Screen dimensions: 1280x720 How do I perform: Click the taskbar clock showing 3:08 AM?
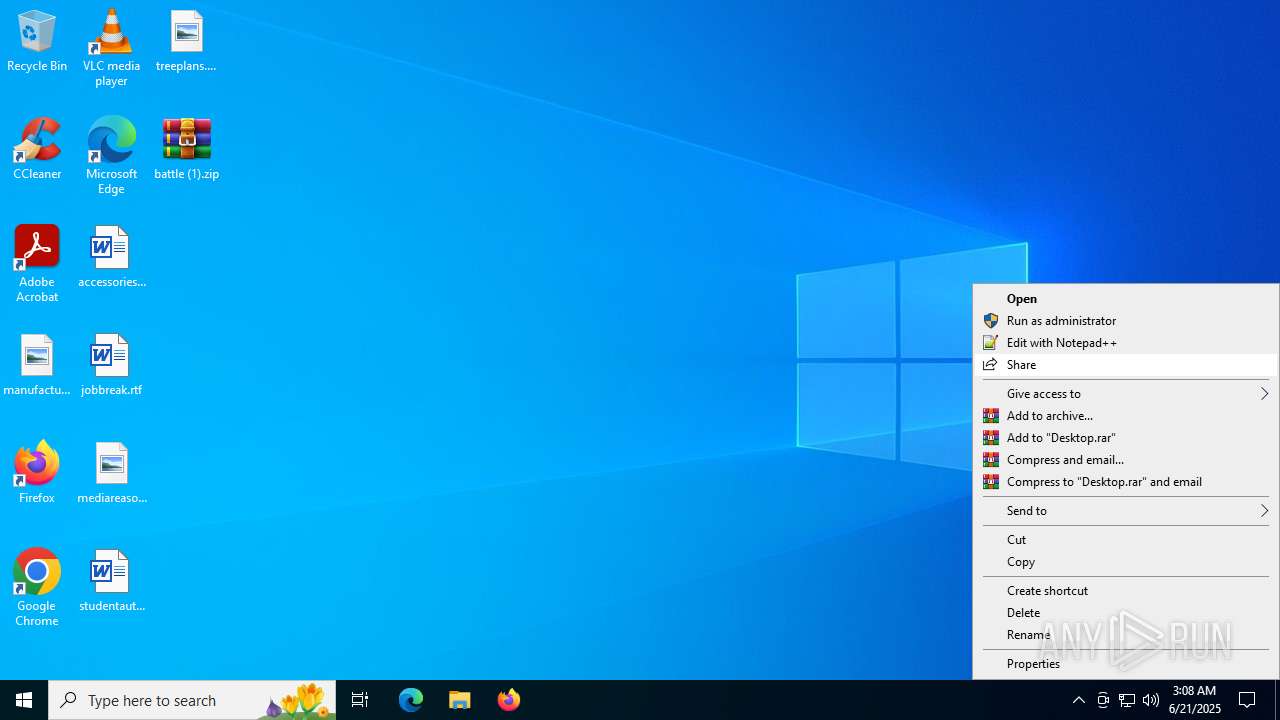click(1195, 700)
